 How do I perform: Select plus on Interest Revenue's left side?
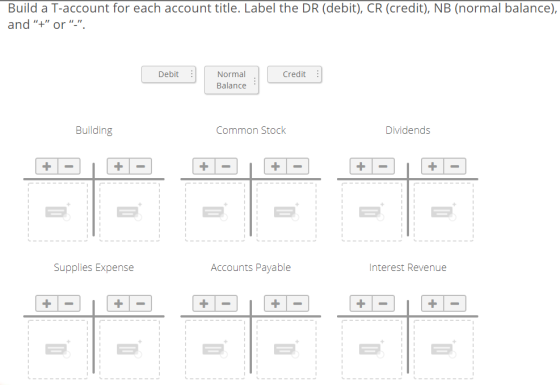[x=361, y=304]
